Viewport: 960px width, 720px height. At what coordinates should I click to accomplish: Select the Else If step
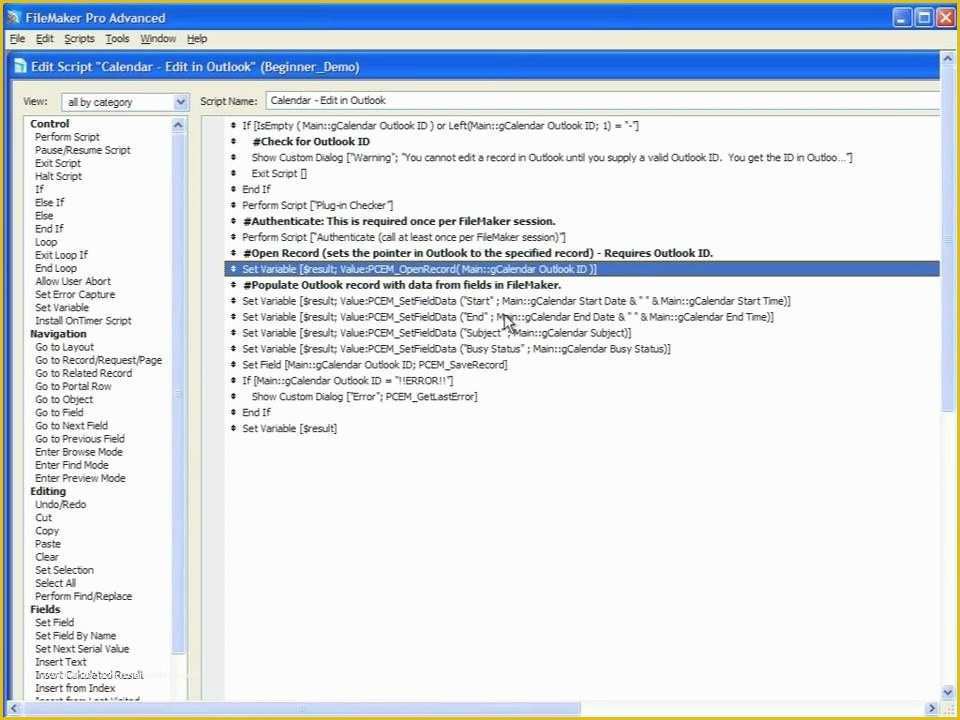coord(49,202)
